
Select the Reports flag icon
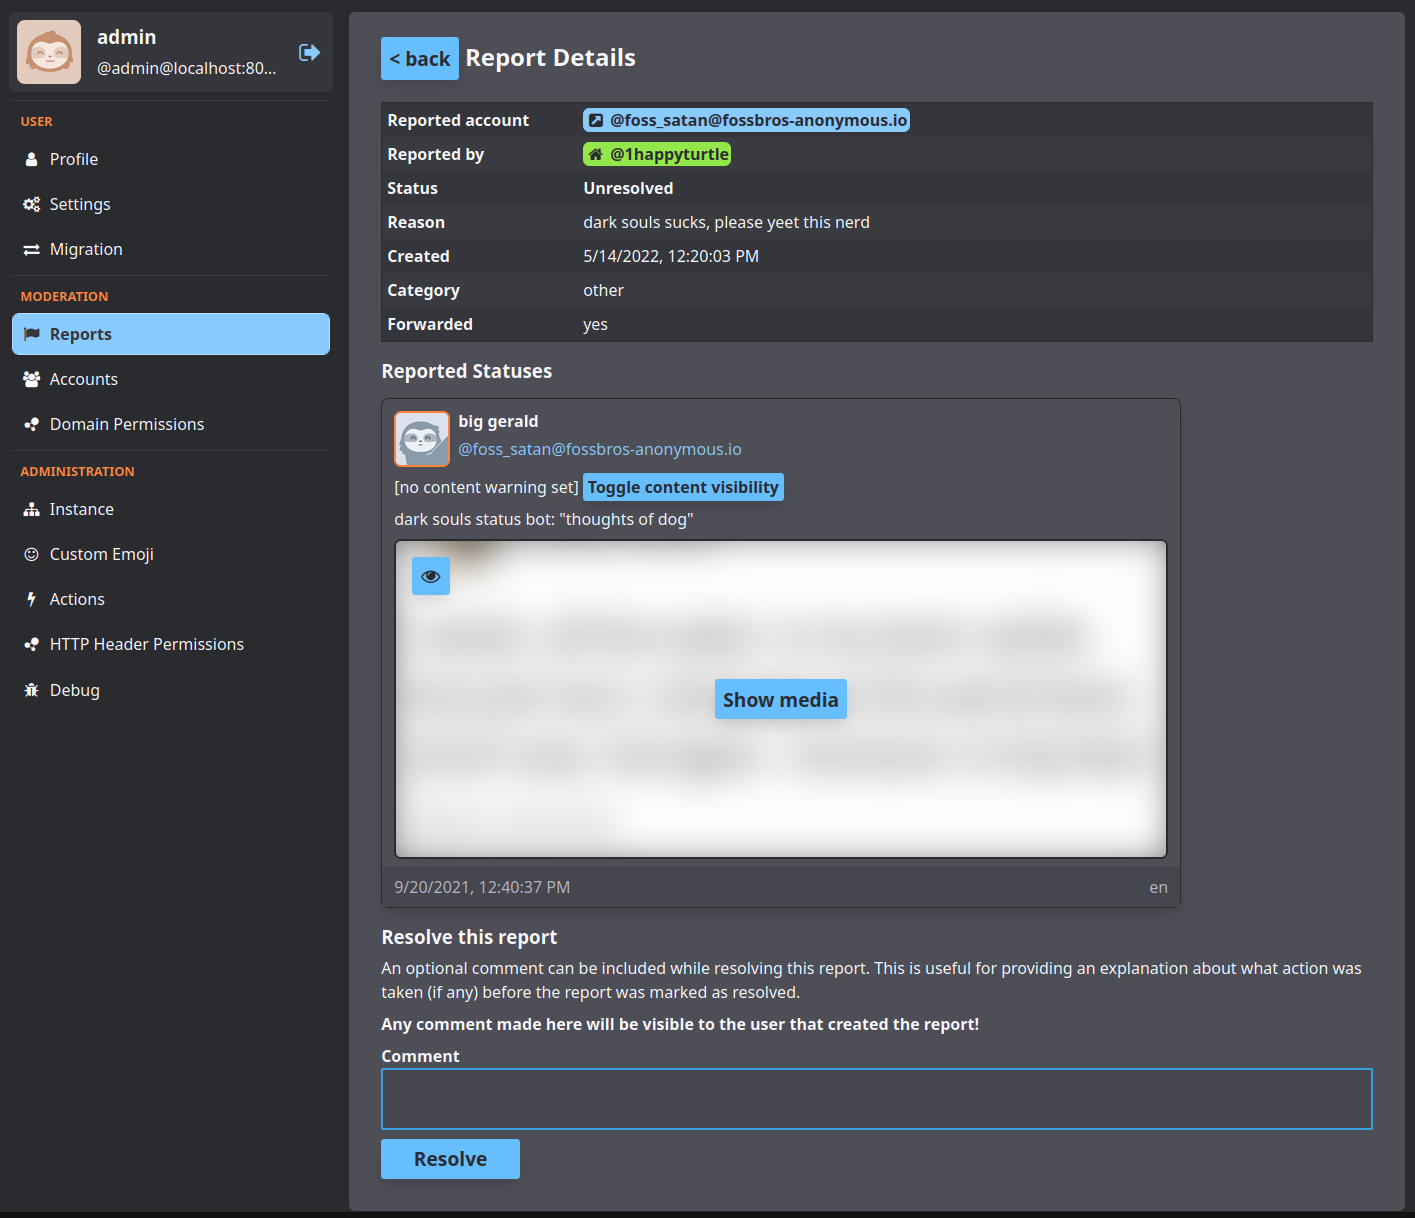(x=32, y=333)
